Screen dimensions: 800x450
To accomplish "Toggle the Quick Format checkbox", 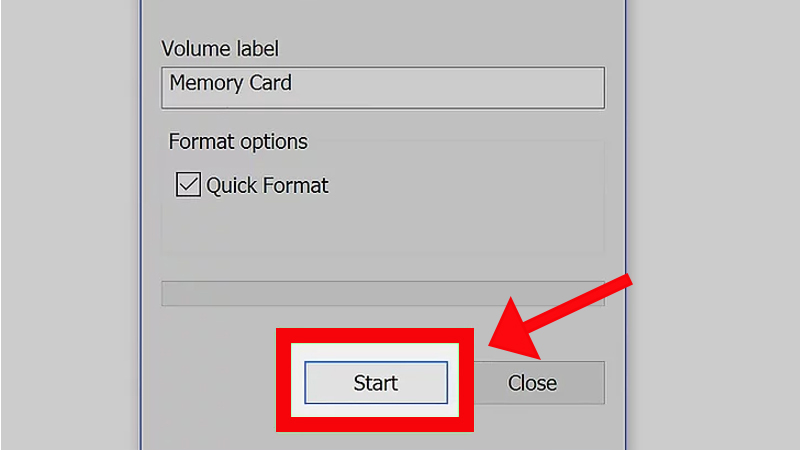I will click(x=188, y=185).
